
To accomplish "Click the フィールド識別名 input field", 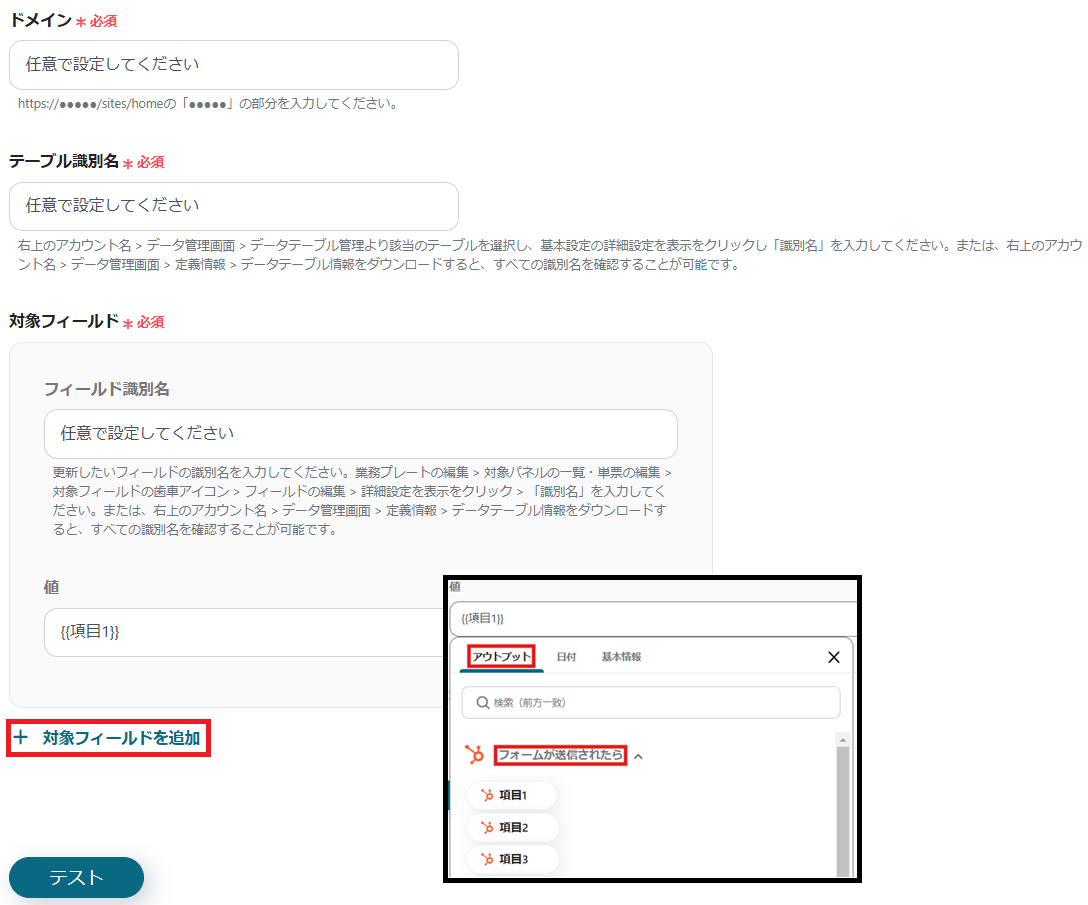I will (361, 434).
